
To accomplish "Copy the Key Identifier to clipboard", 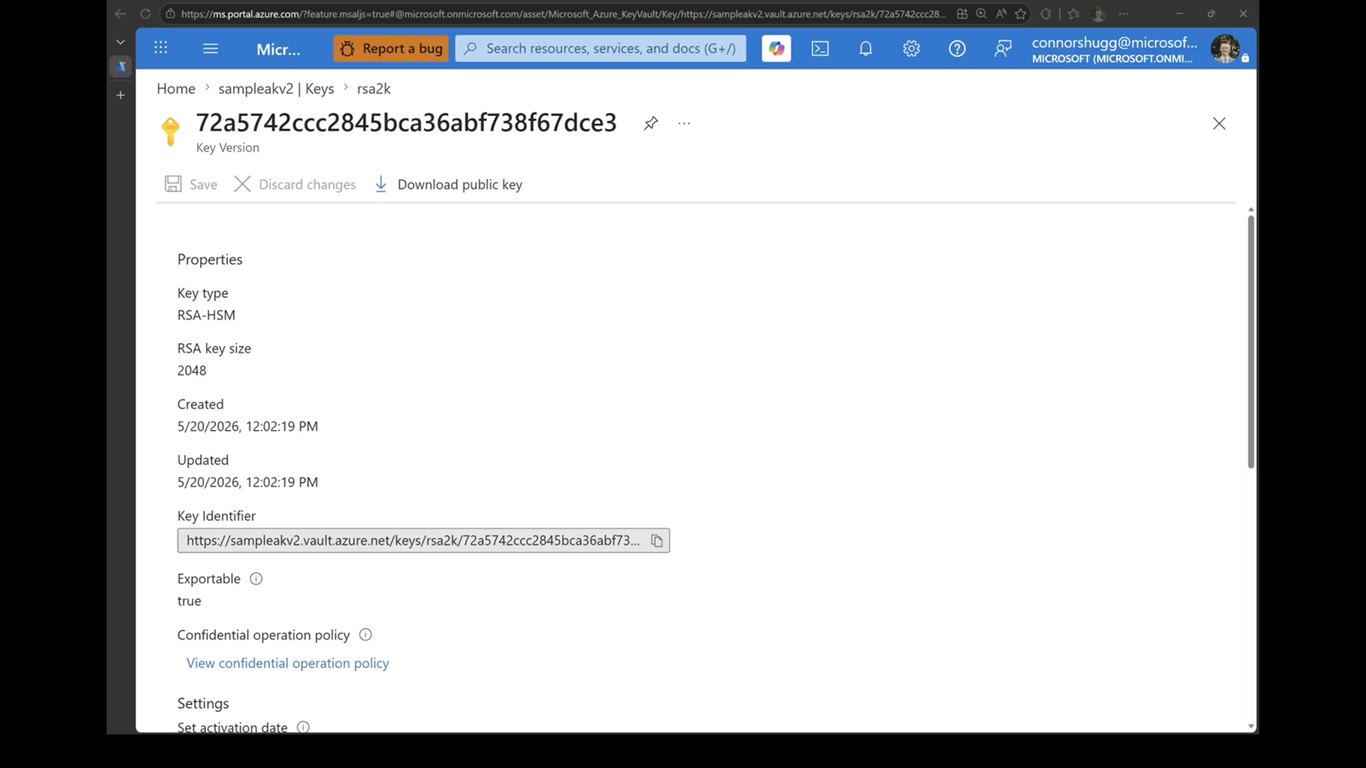I will click(657, 540).
